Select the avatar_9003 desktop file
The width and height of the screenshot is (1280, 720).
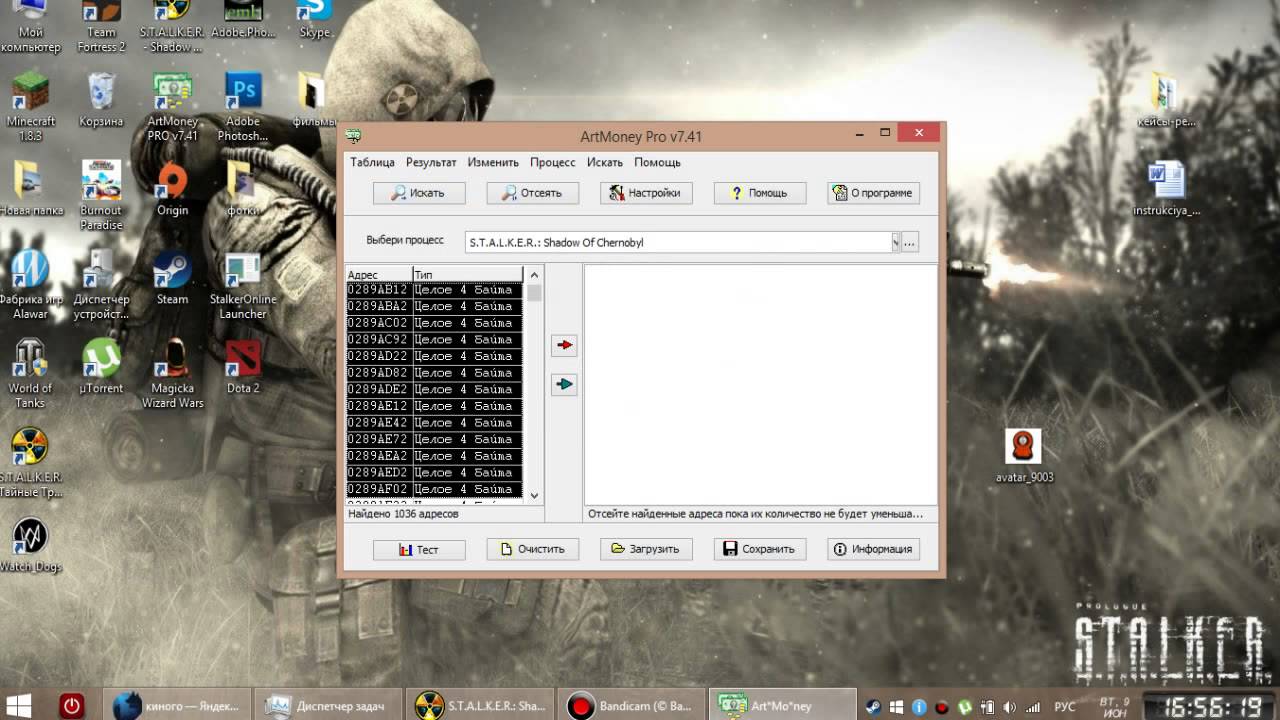click(1023, 456)
